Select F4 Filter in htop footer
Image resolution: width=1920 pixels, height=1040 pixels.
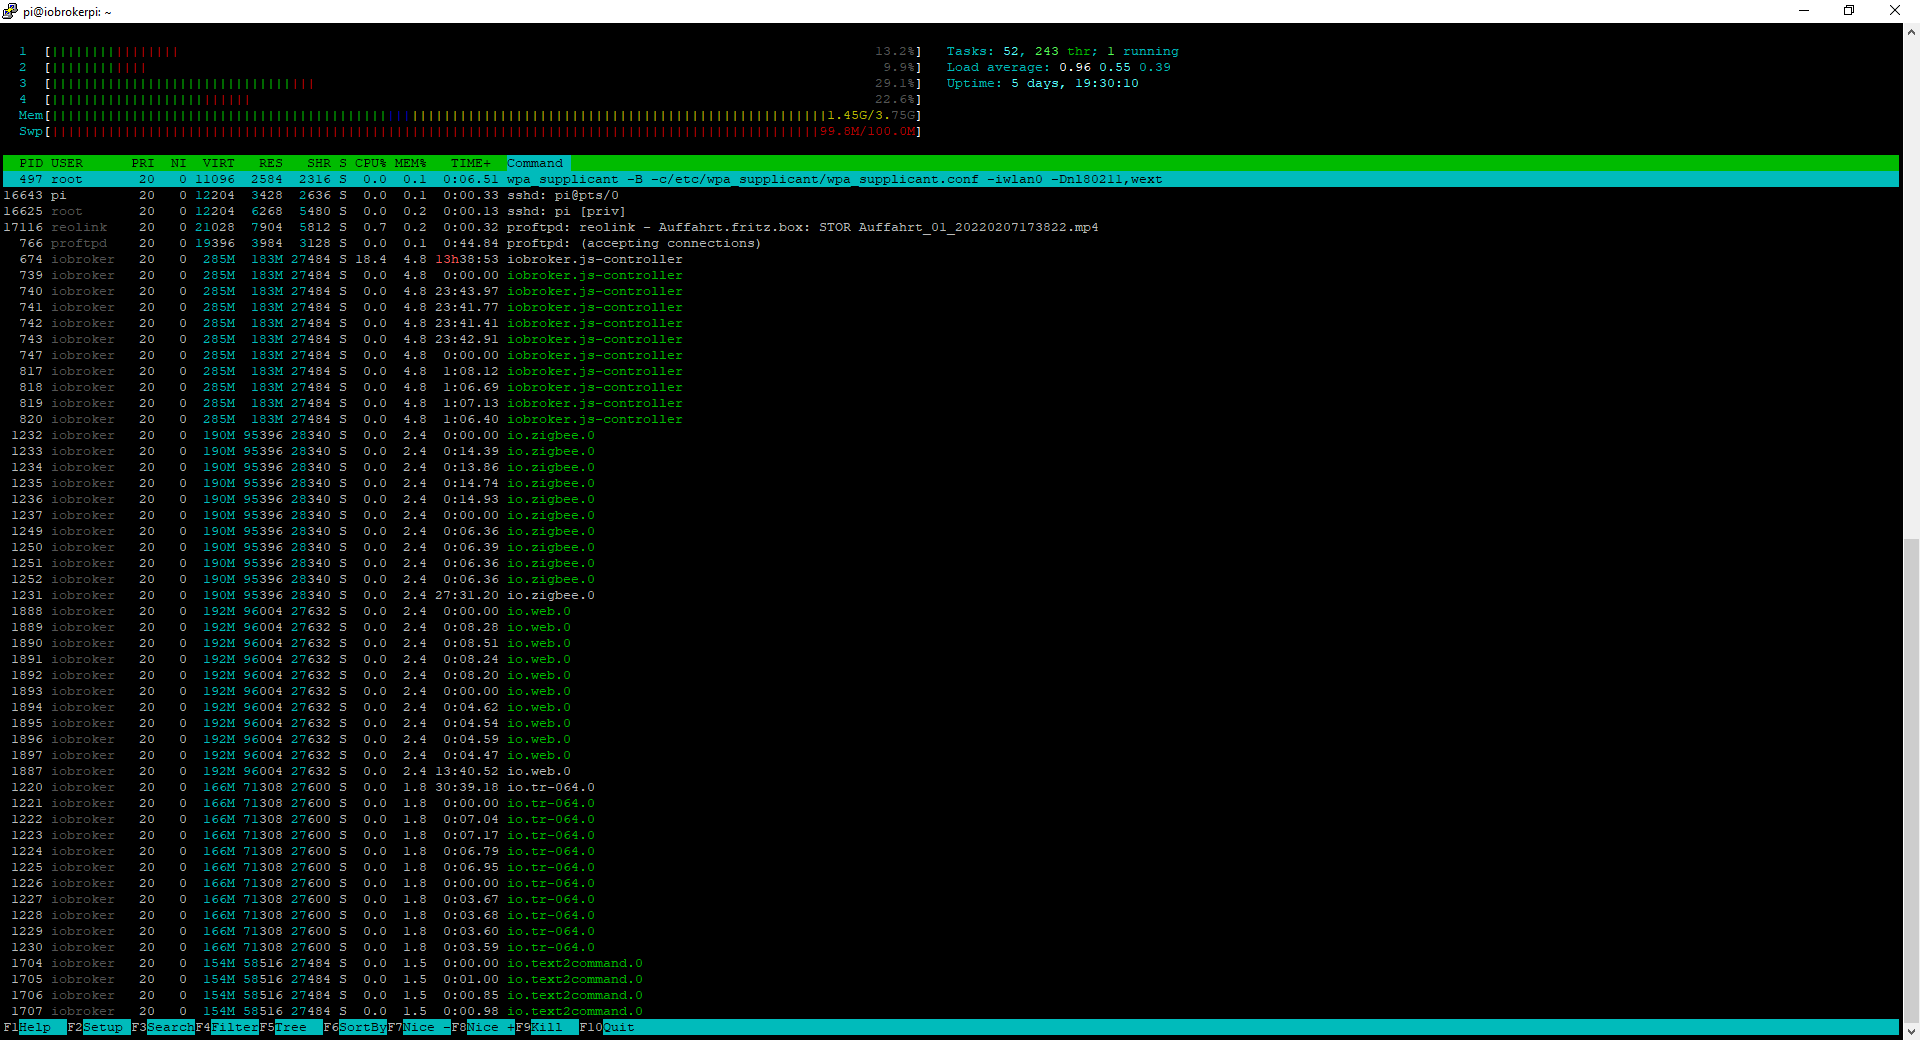pos(227,1027)
